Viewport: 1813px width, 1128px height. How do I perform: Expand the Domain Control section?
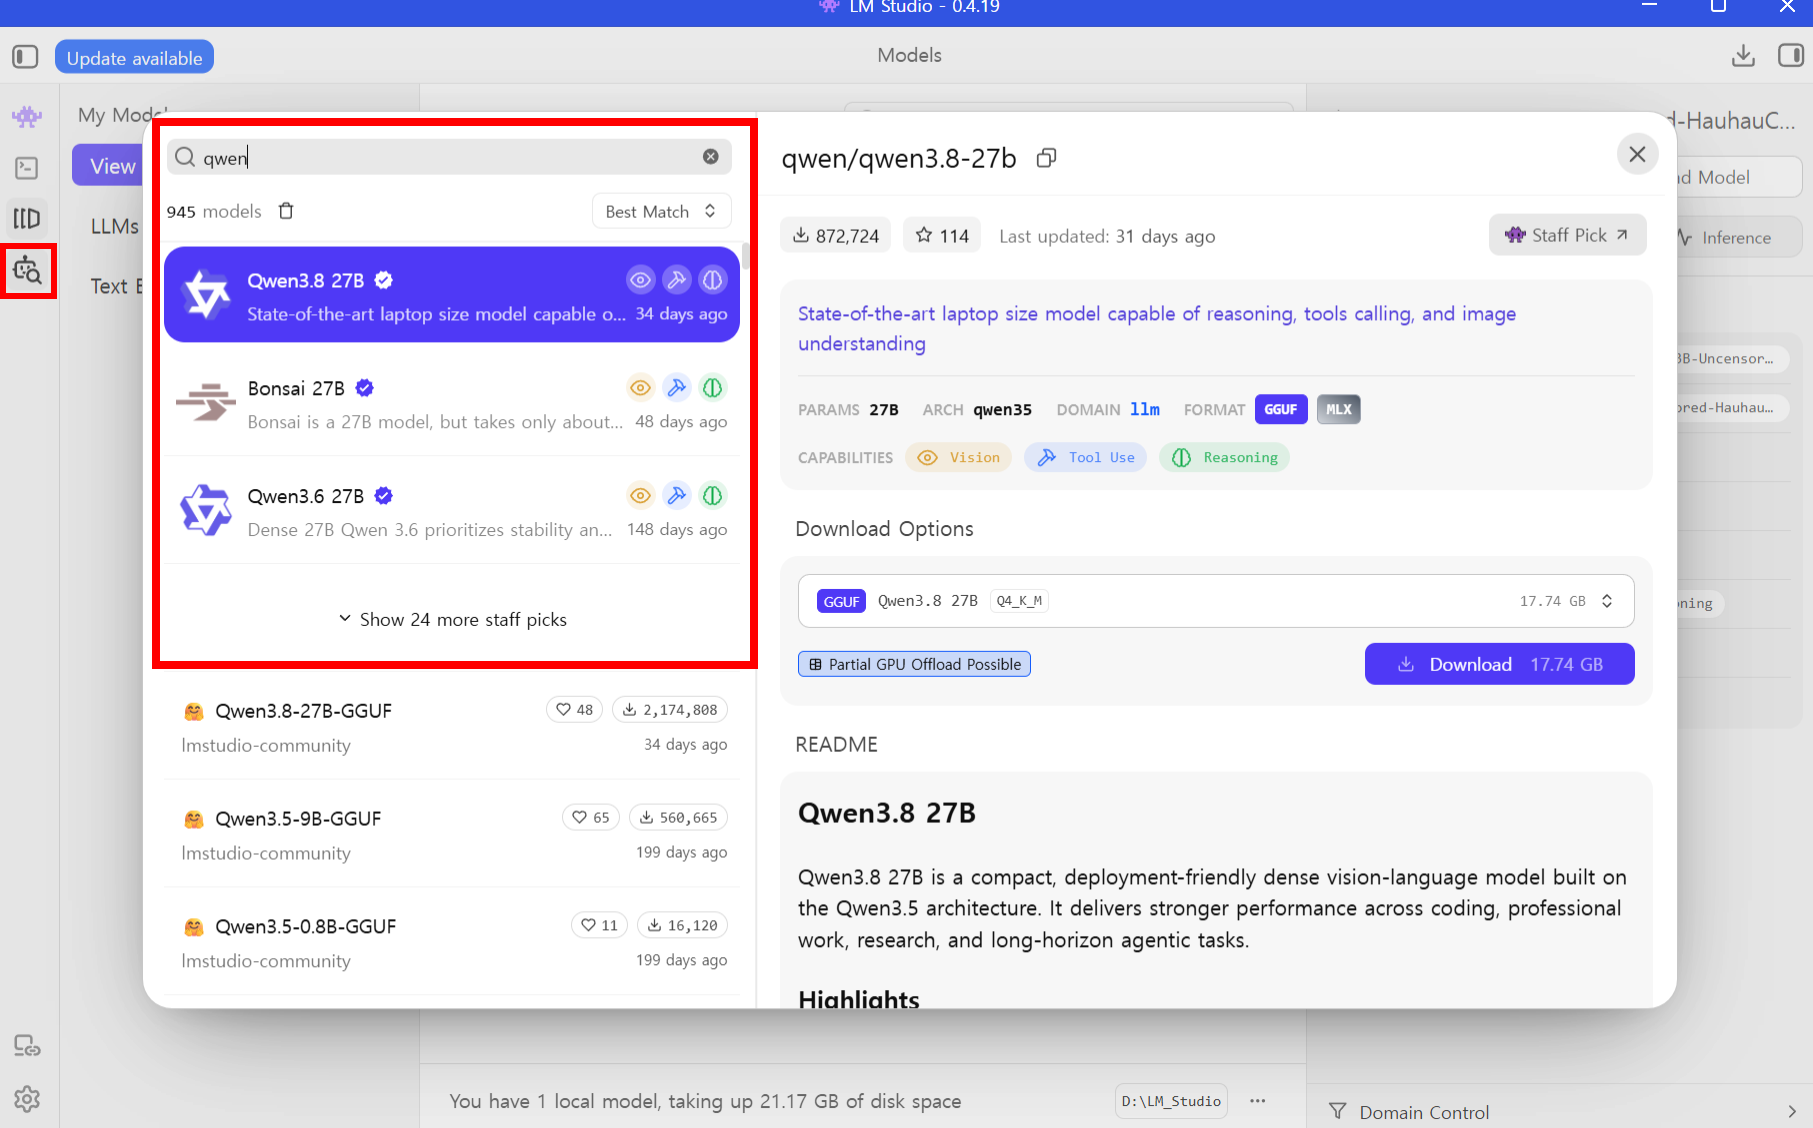pyautogui.click(x=1560, y=1112)
